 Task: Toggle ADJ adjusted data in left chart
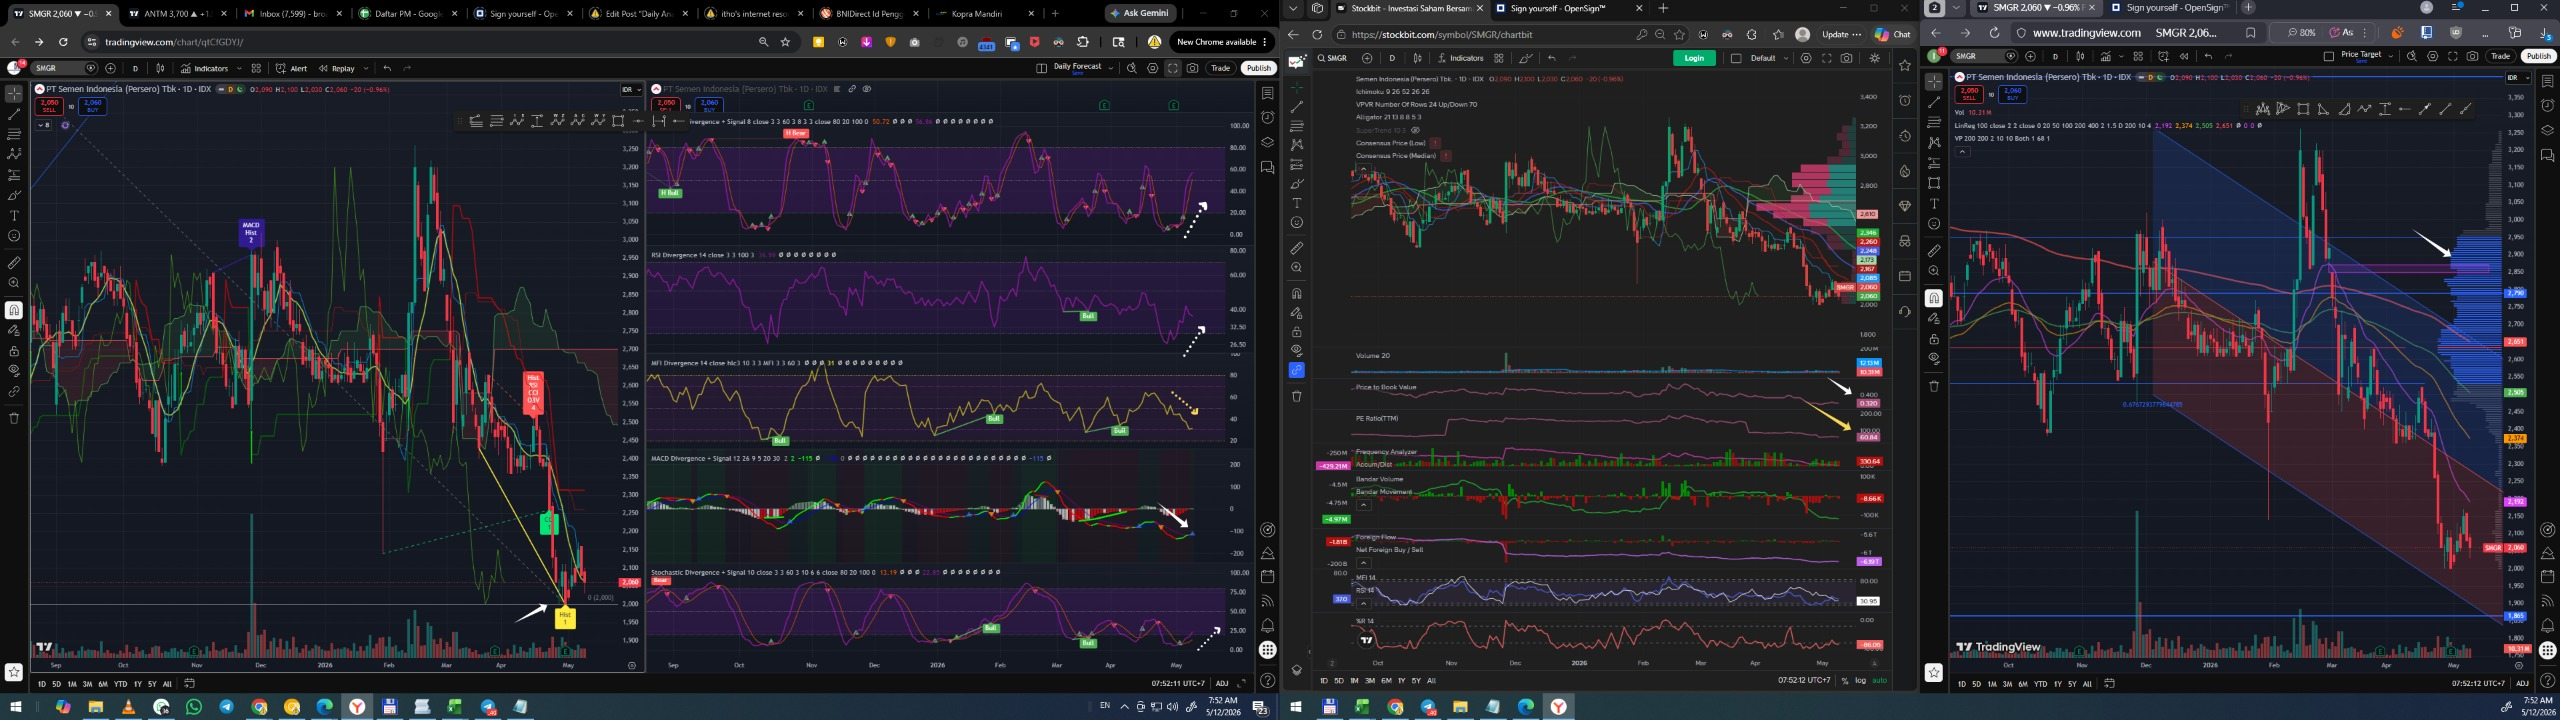coord(1222,683)
